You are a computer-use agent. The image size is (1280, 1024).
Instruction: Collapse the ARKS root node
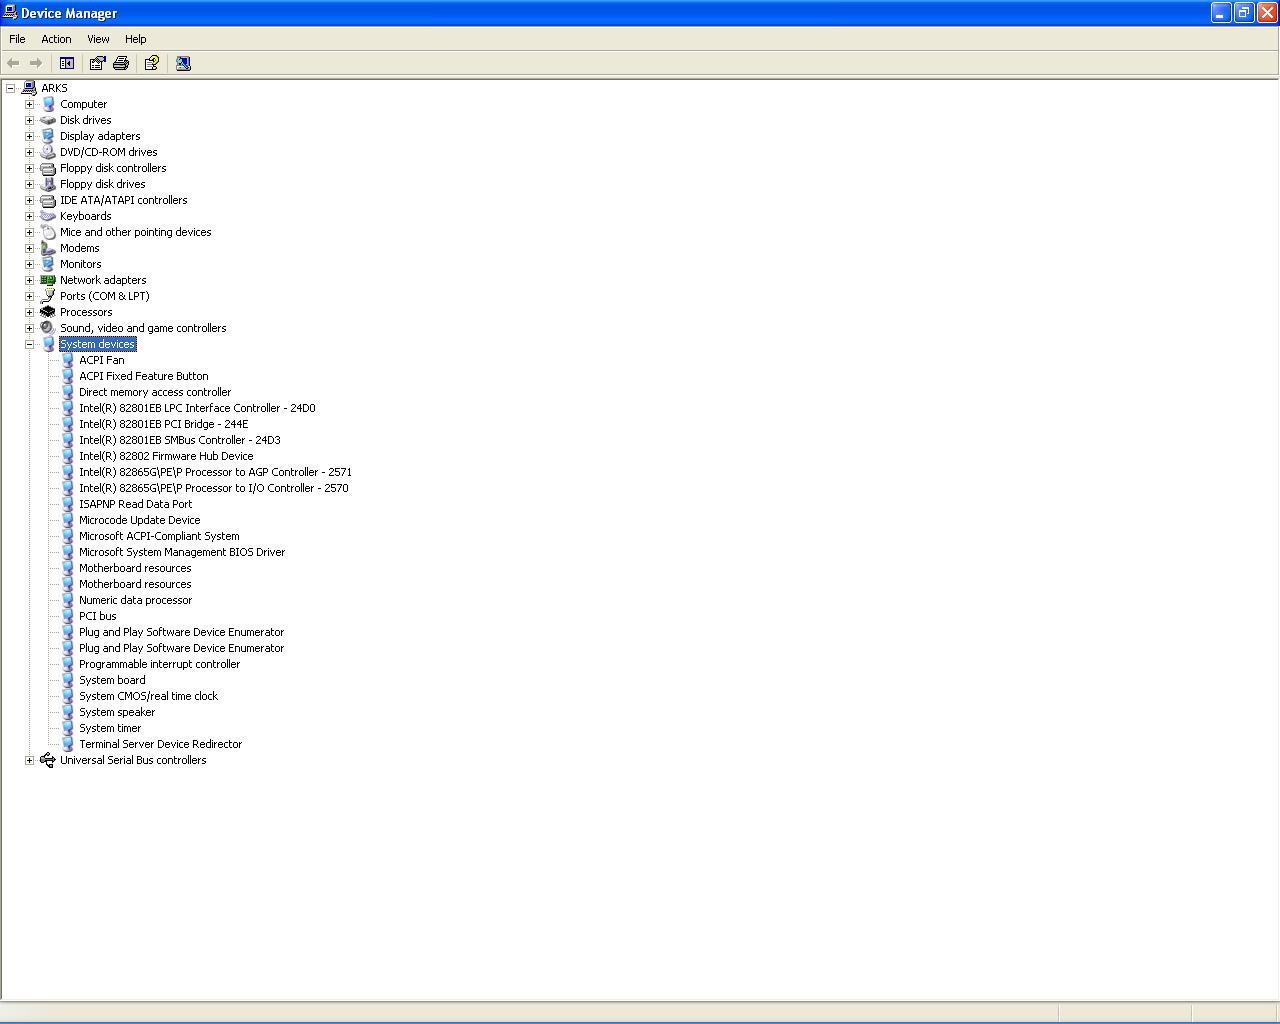click(10, 88)
